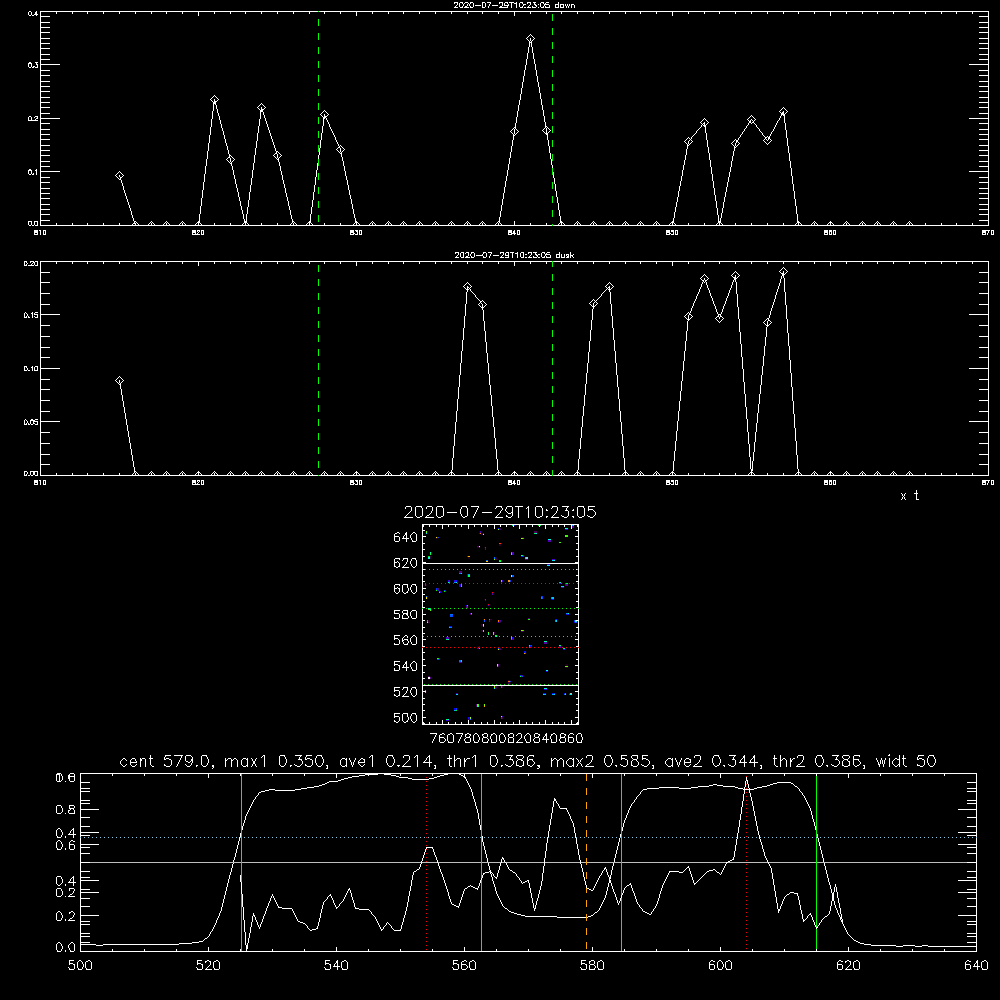Click the green vertical line near 585 in bottom plot

click(x=622, y=862)
